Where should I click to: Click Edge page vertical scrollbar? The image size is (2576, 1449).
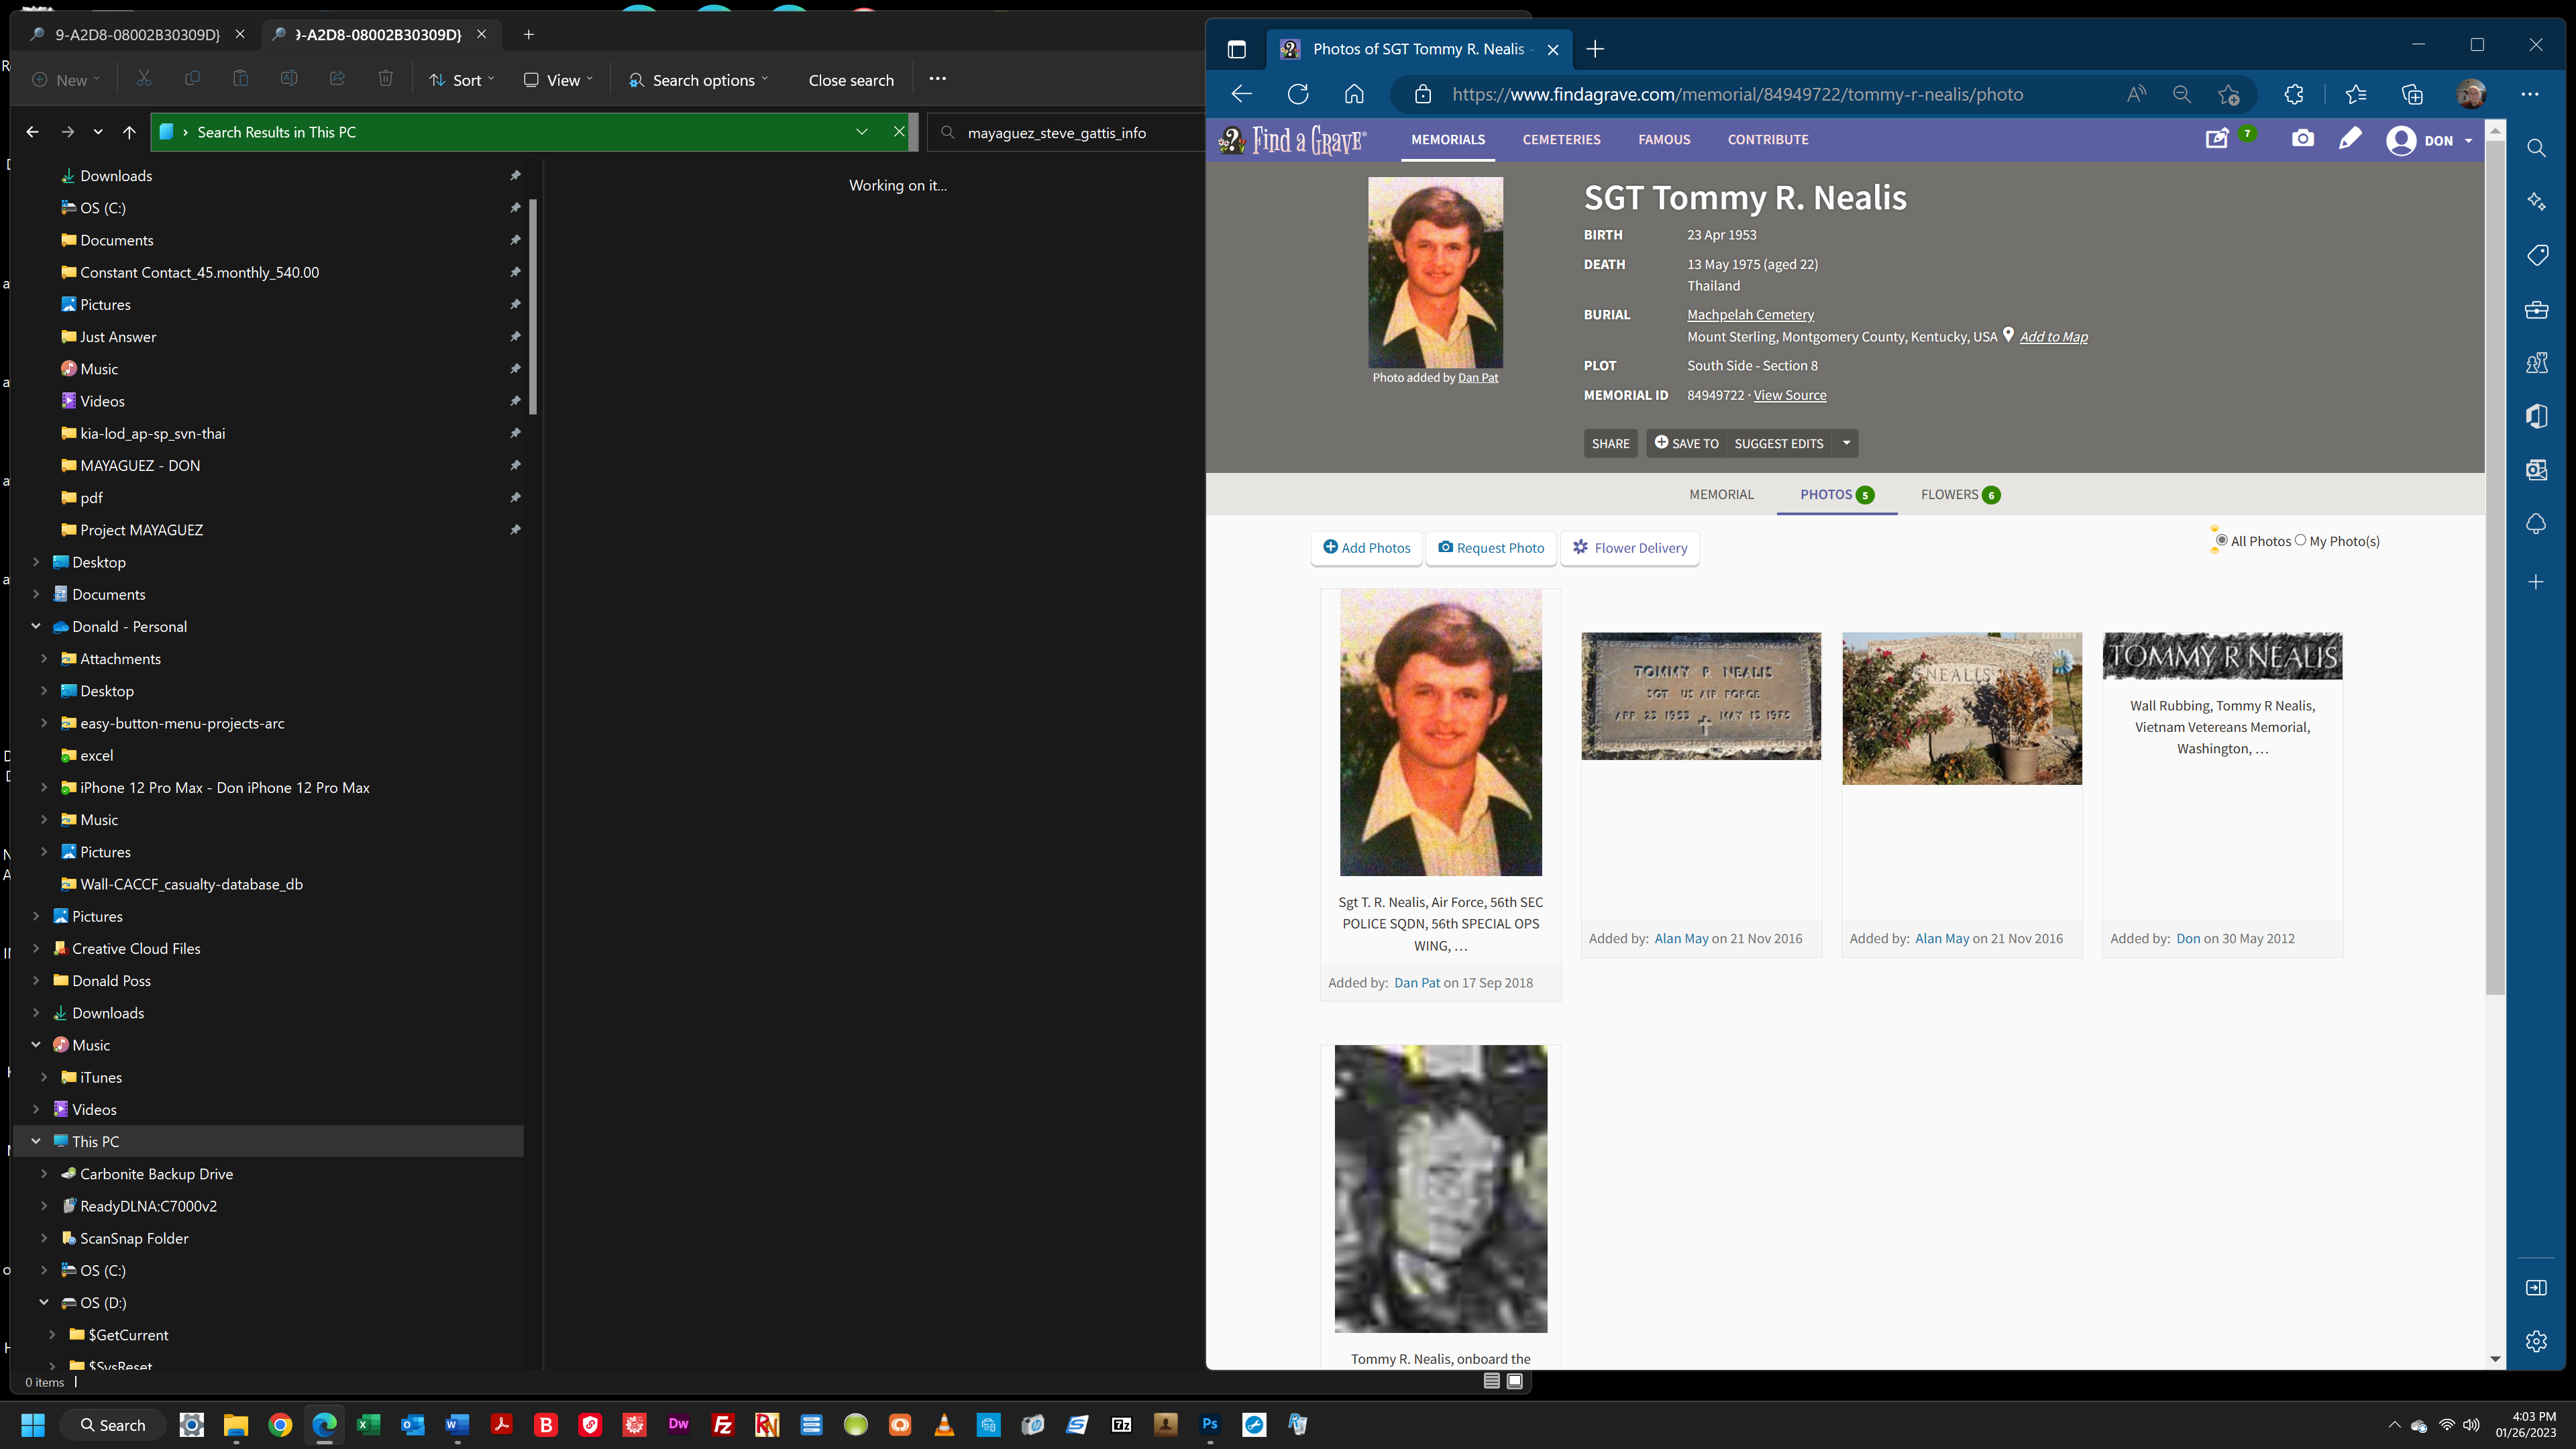tap(2495, 568)
